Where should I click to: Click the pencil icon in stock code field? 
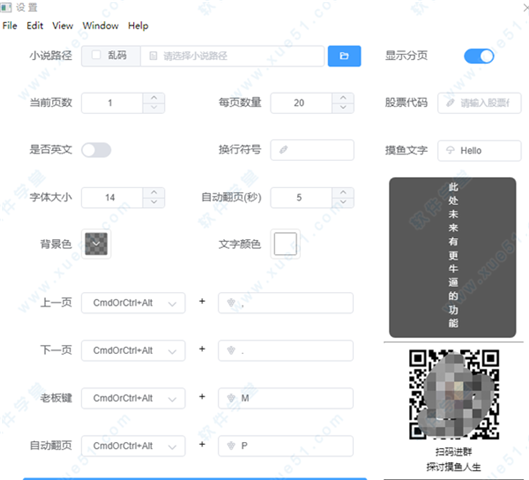pyautogui.click(x=450, y=103)
